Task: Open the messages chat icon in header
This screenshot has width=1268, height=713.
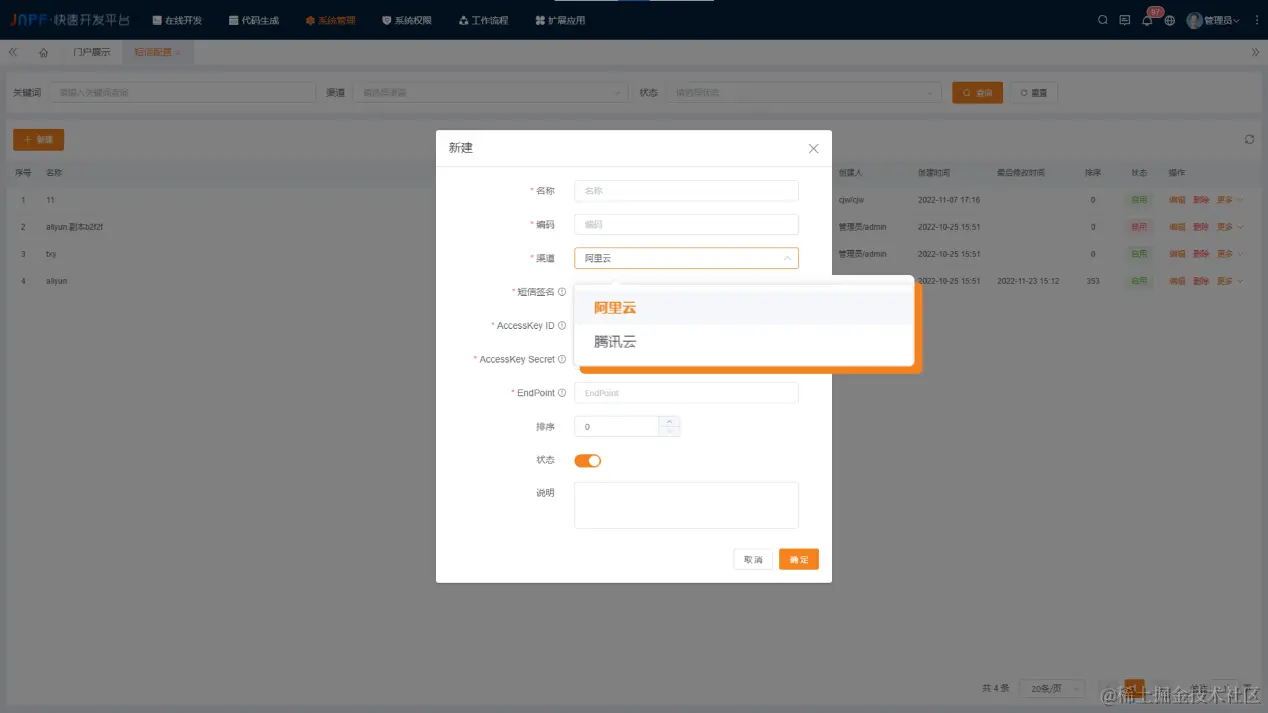Action: 1125,20
